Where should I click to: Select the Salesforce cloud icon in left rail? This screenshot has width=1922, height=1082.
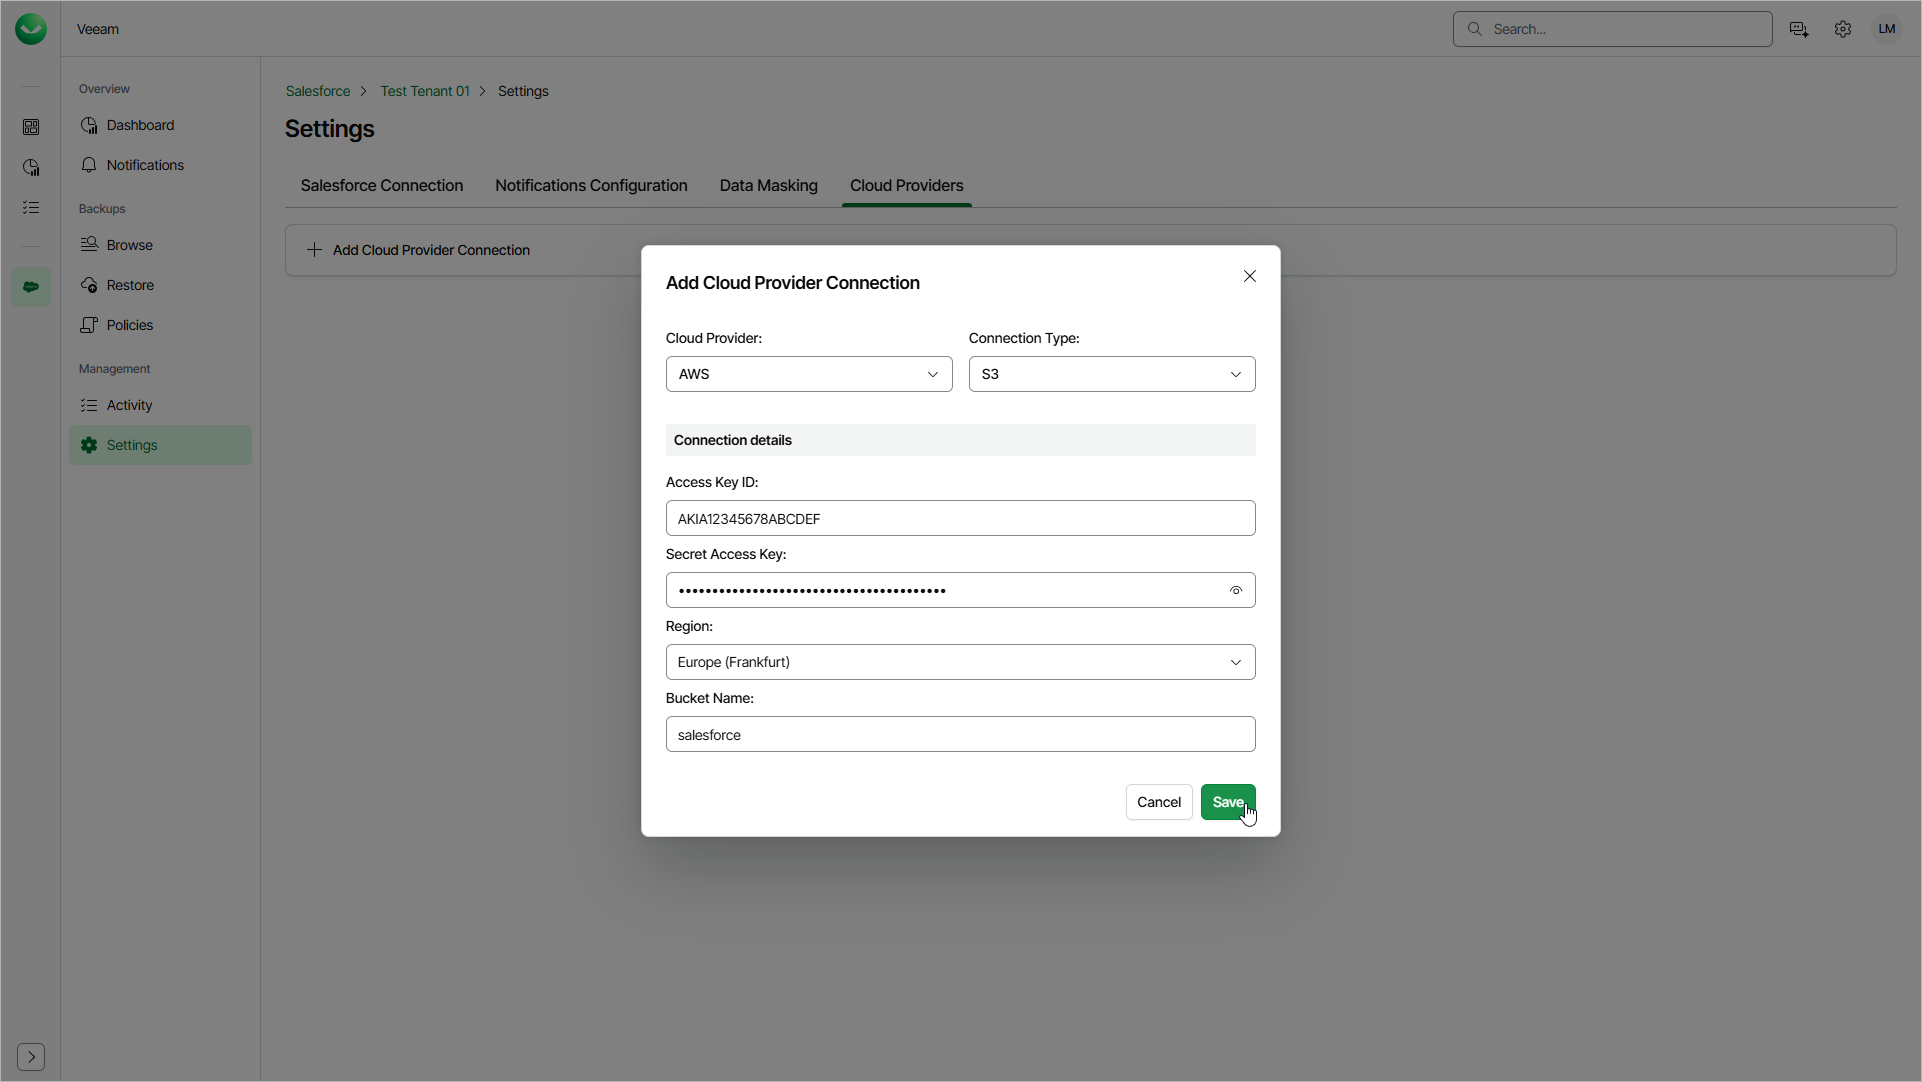pos(31,287)
